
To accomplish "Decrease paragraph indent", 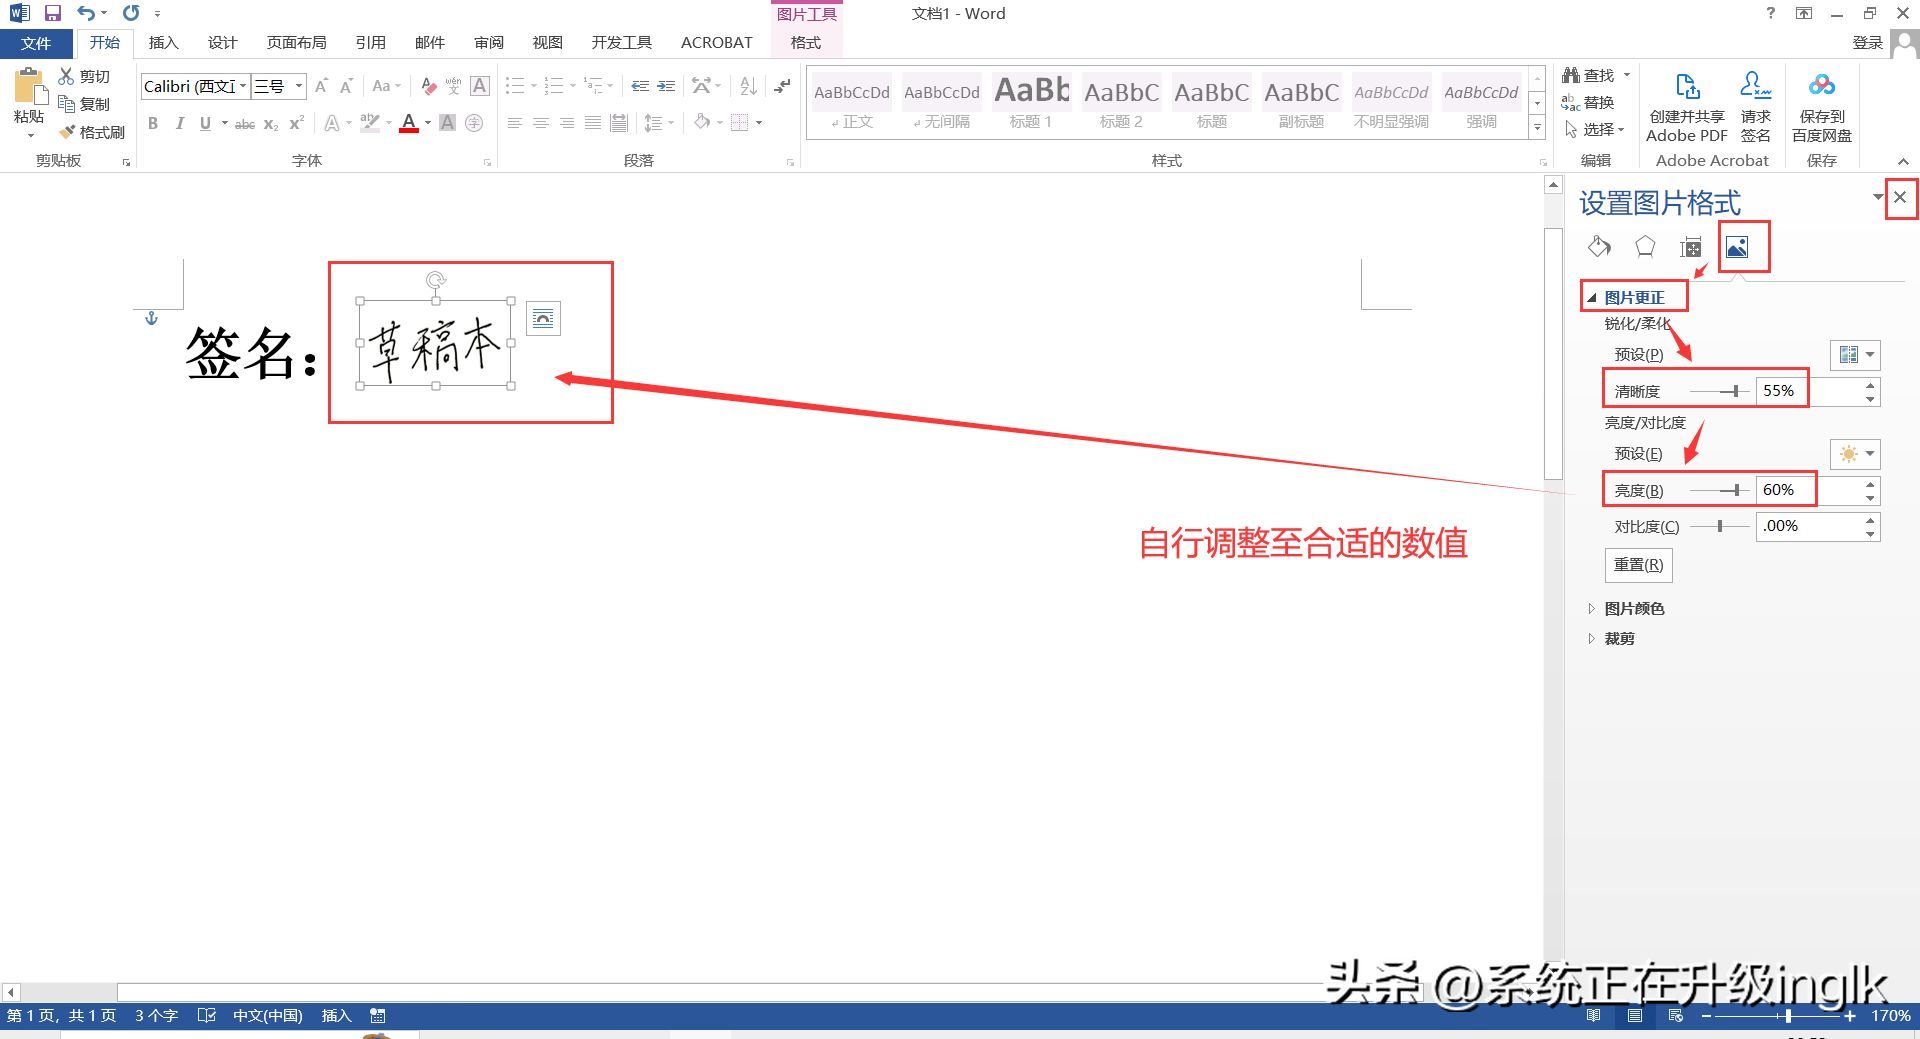I will [x=640, y=86].
